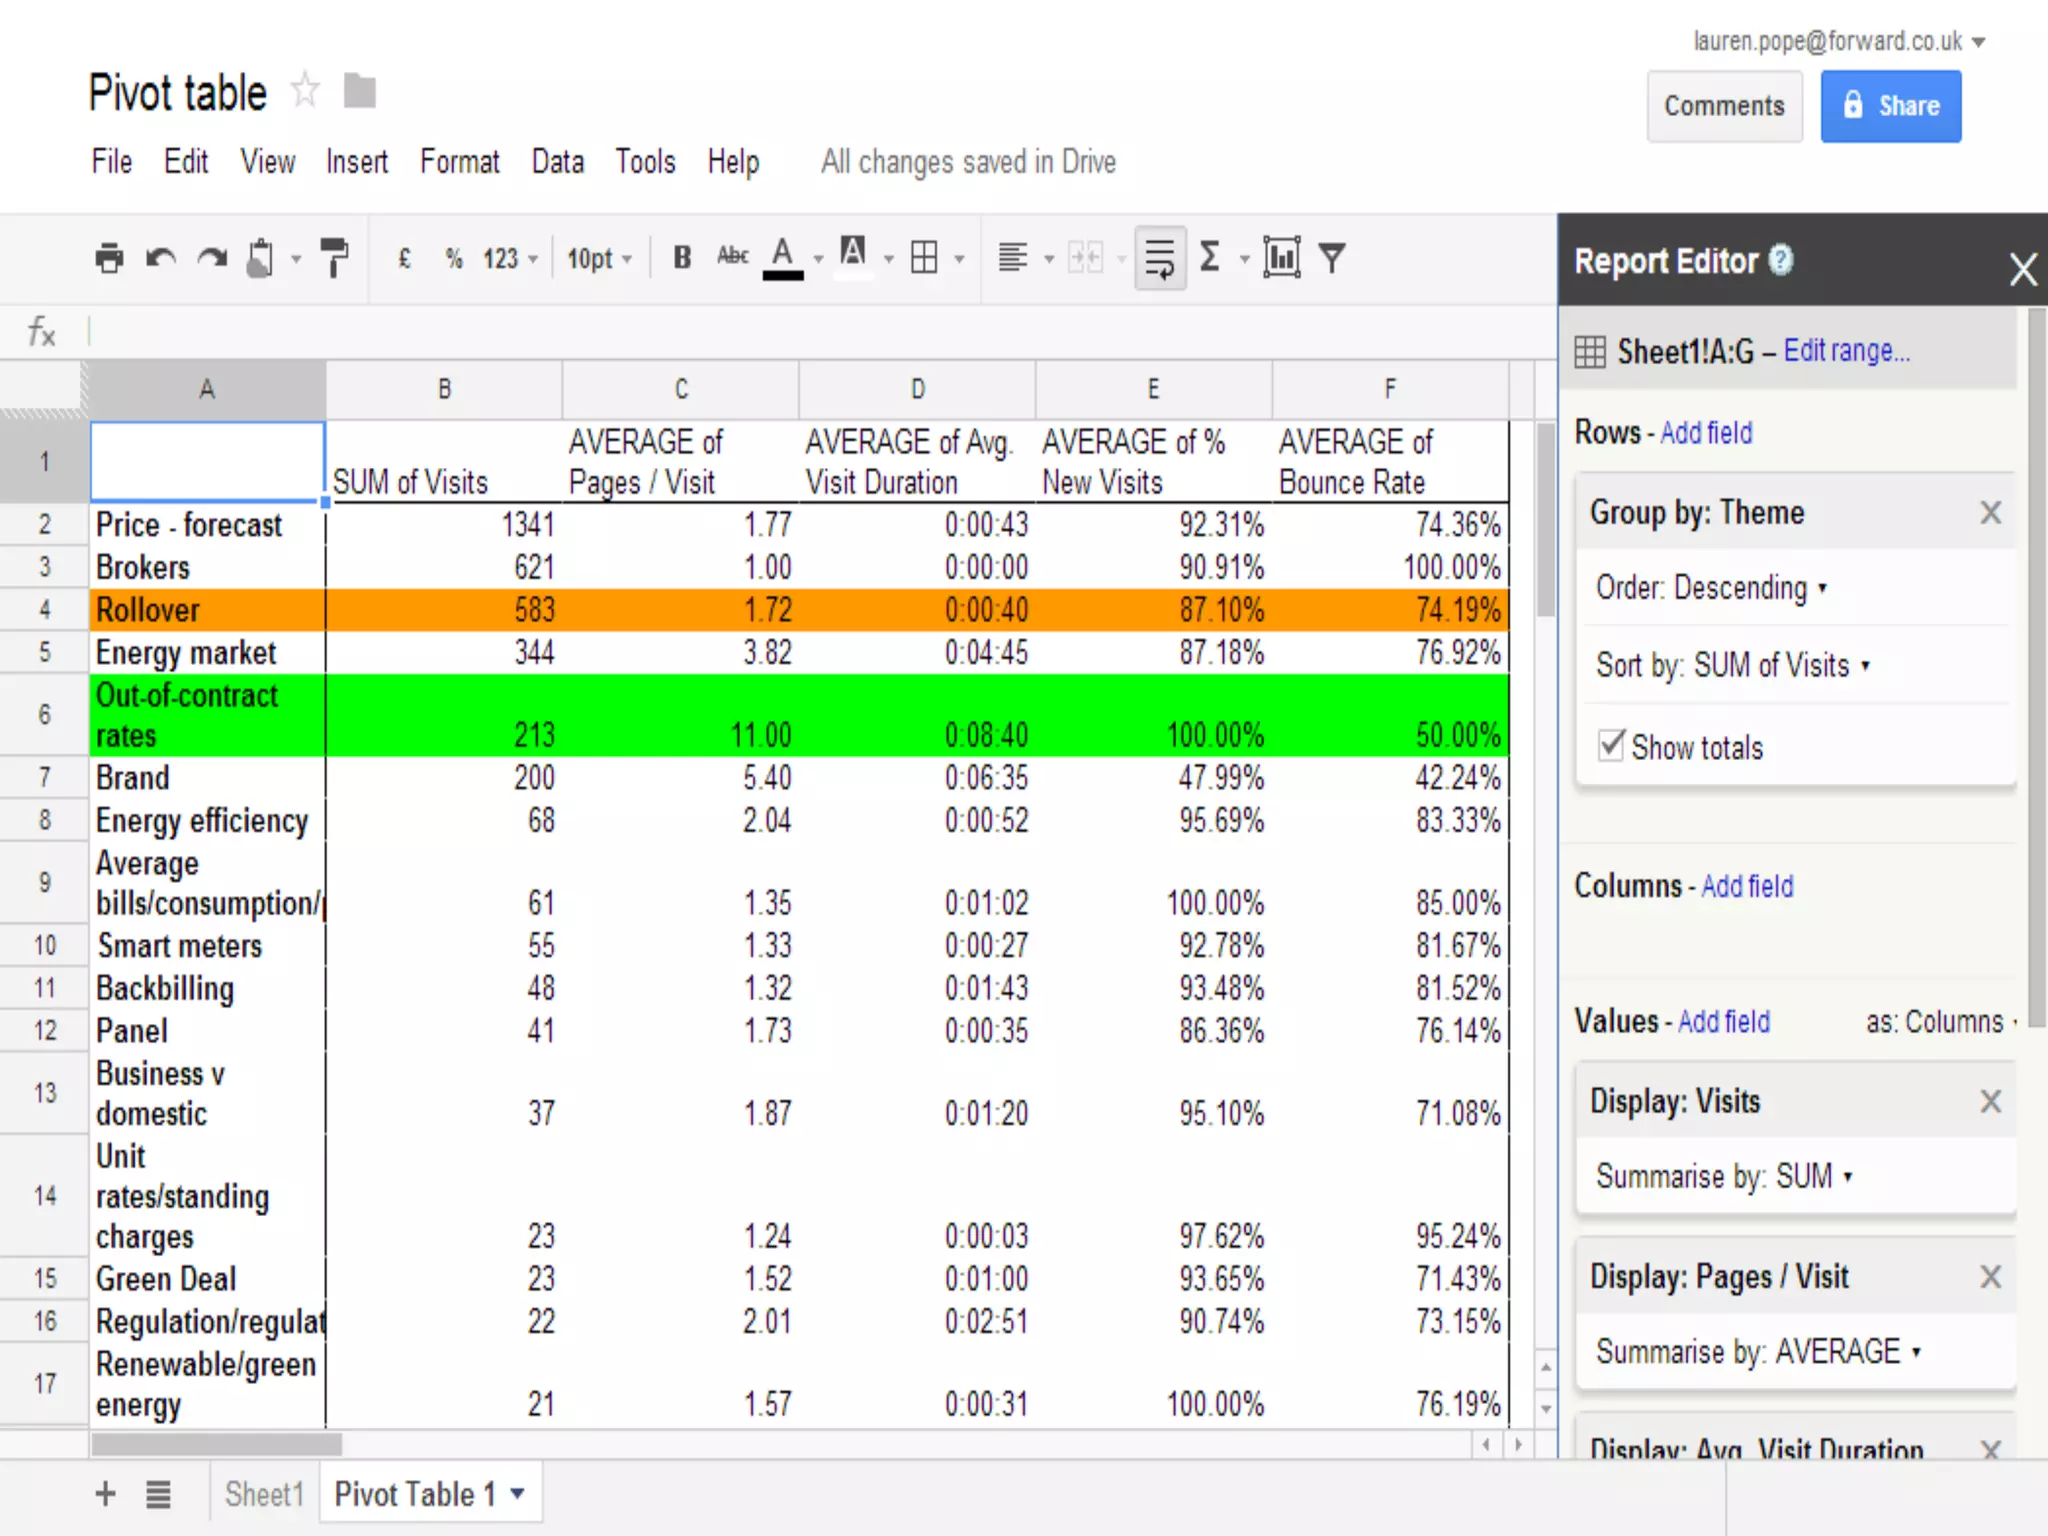Uncheck the Show totals checkbox
The height and width of the screenshot is (1536, 2048).
point(1611,745)
